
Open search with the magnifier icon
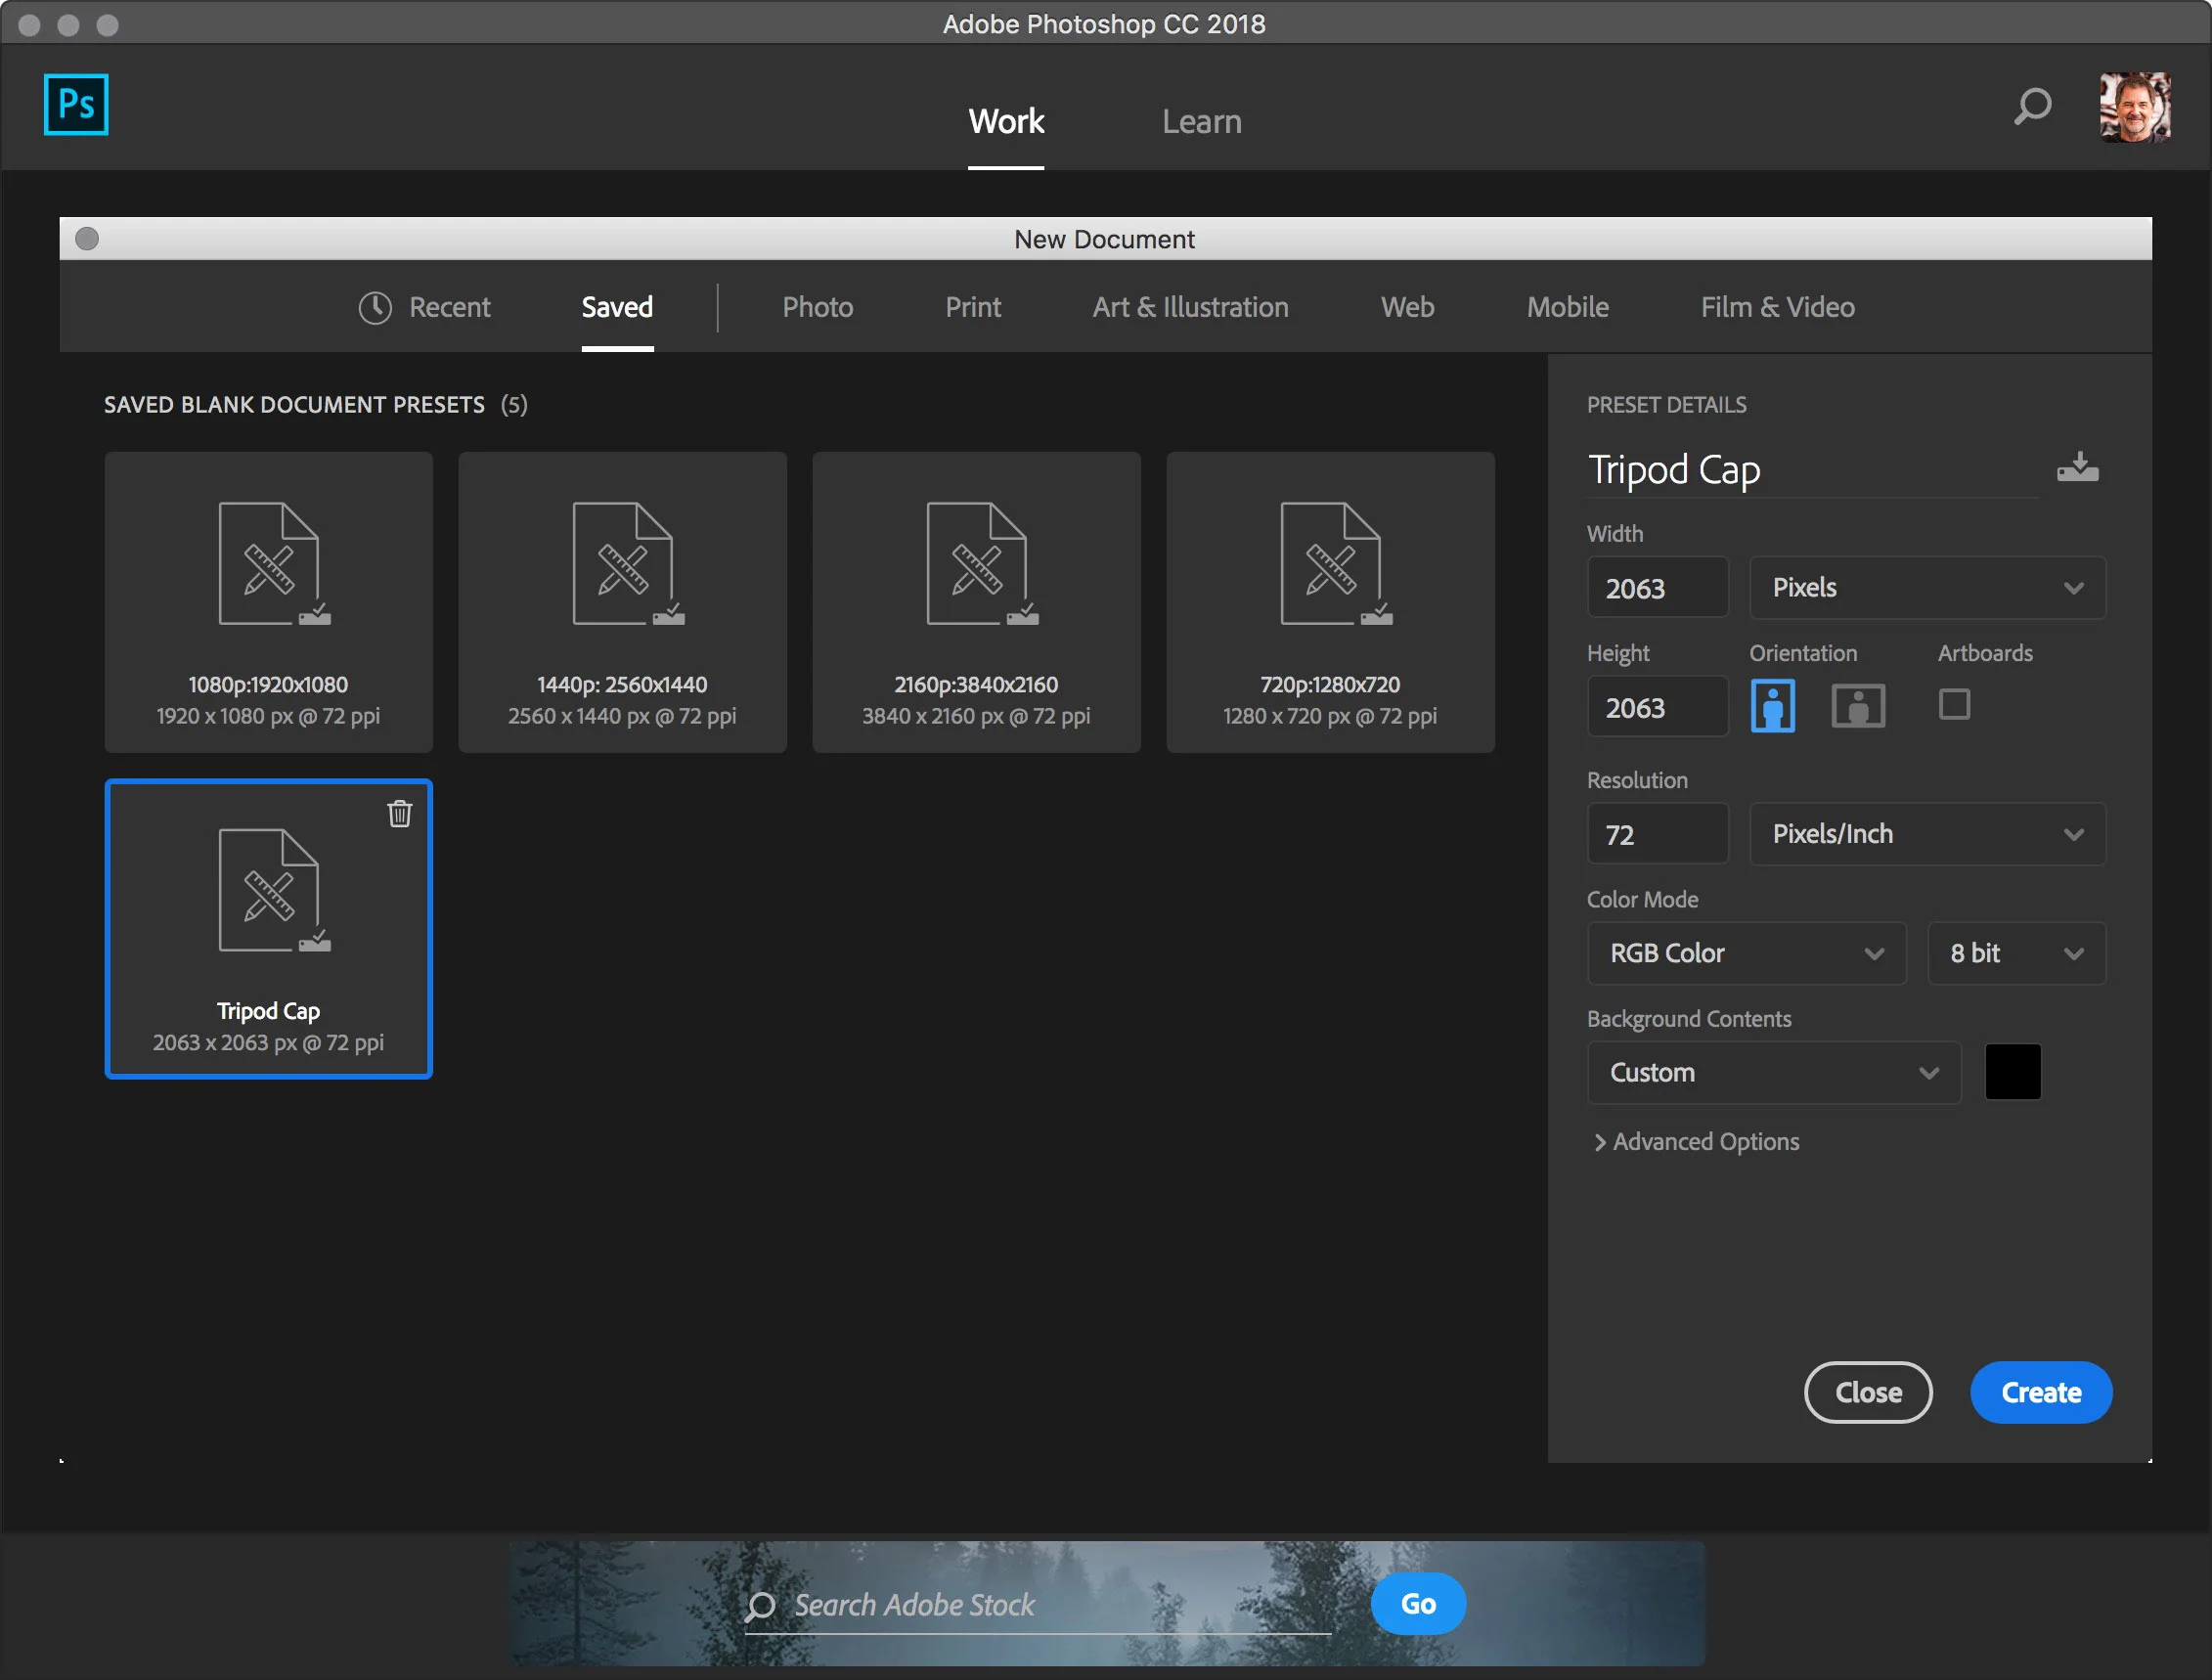point(2032,105)
